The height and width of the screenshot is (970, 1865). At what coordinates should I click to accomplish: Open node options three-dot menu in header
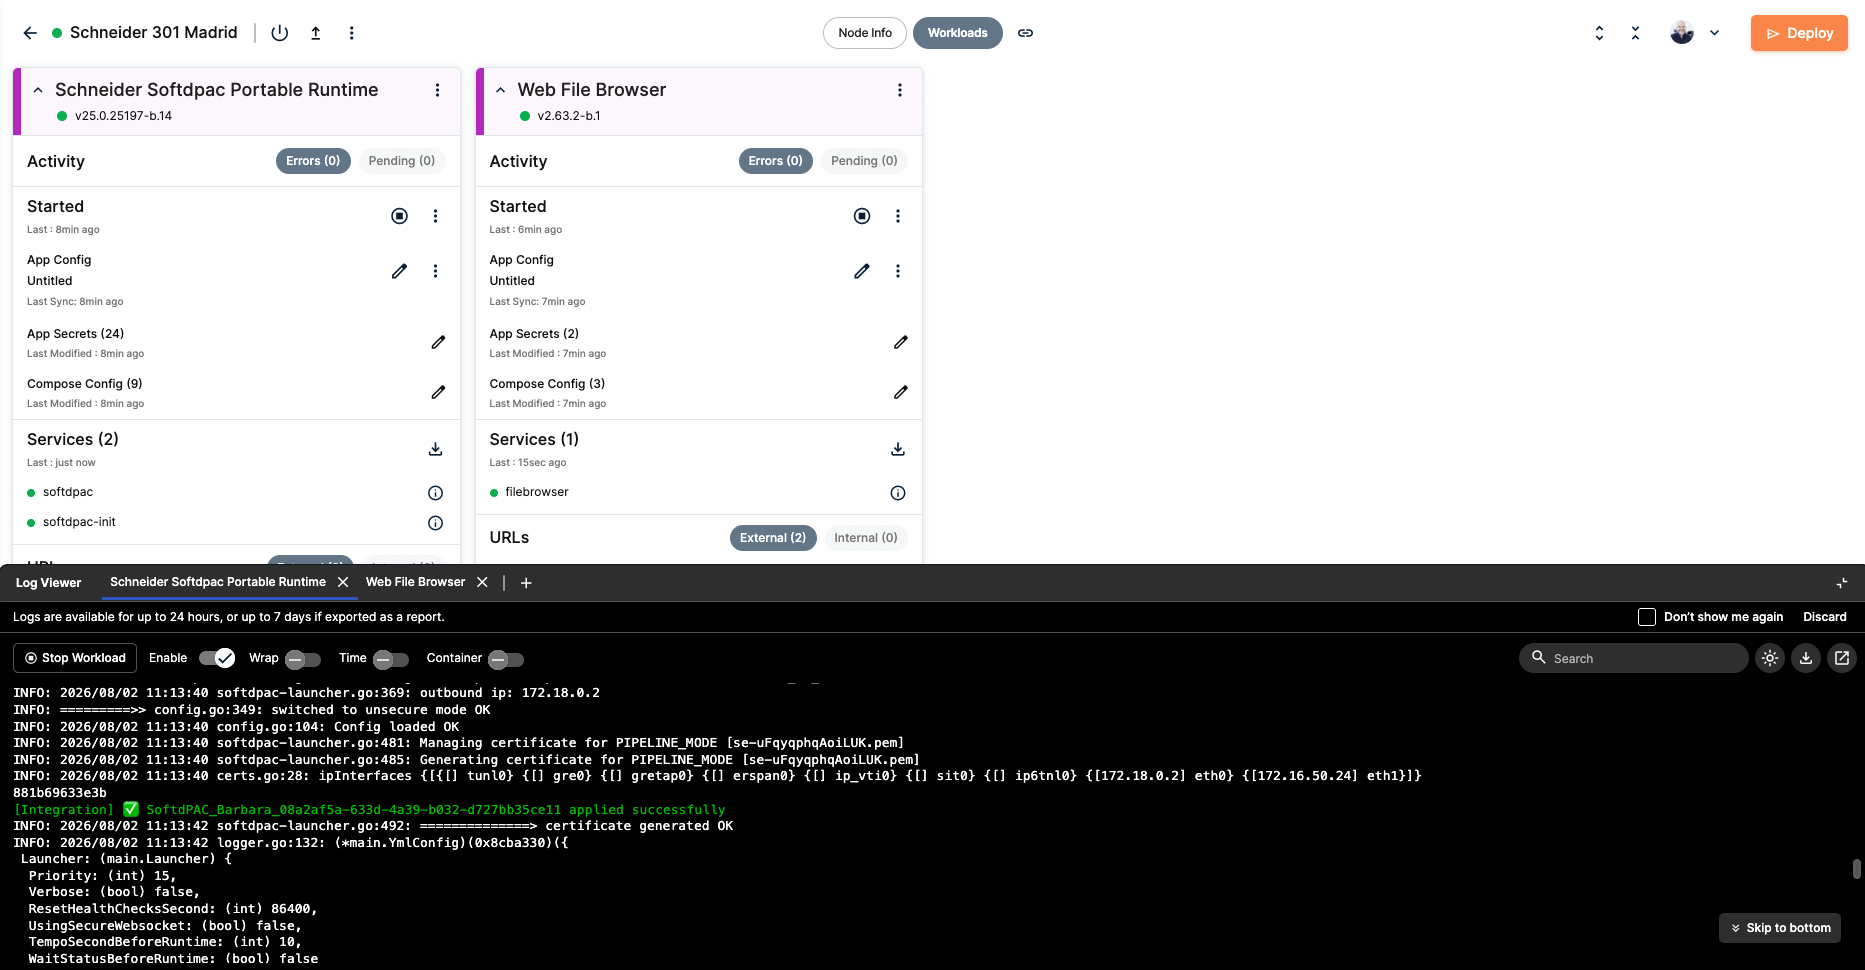(x=352, y=33)
